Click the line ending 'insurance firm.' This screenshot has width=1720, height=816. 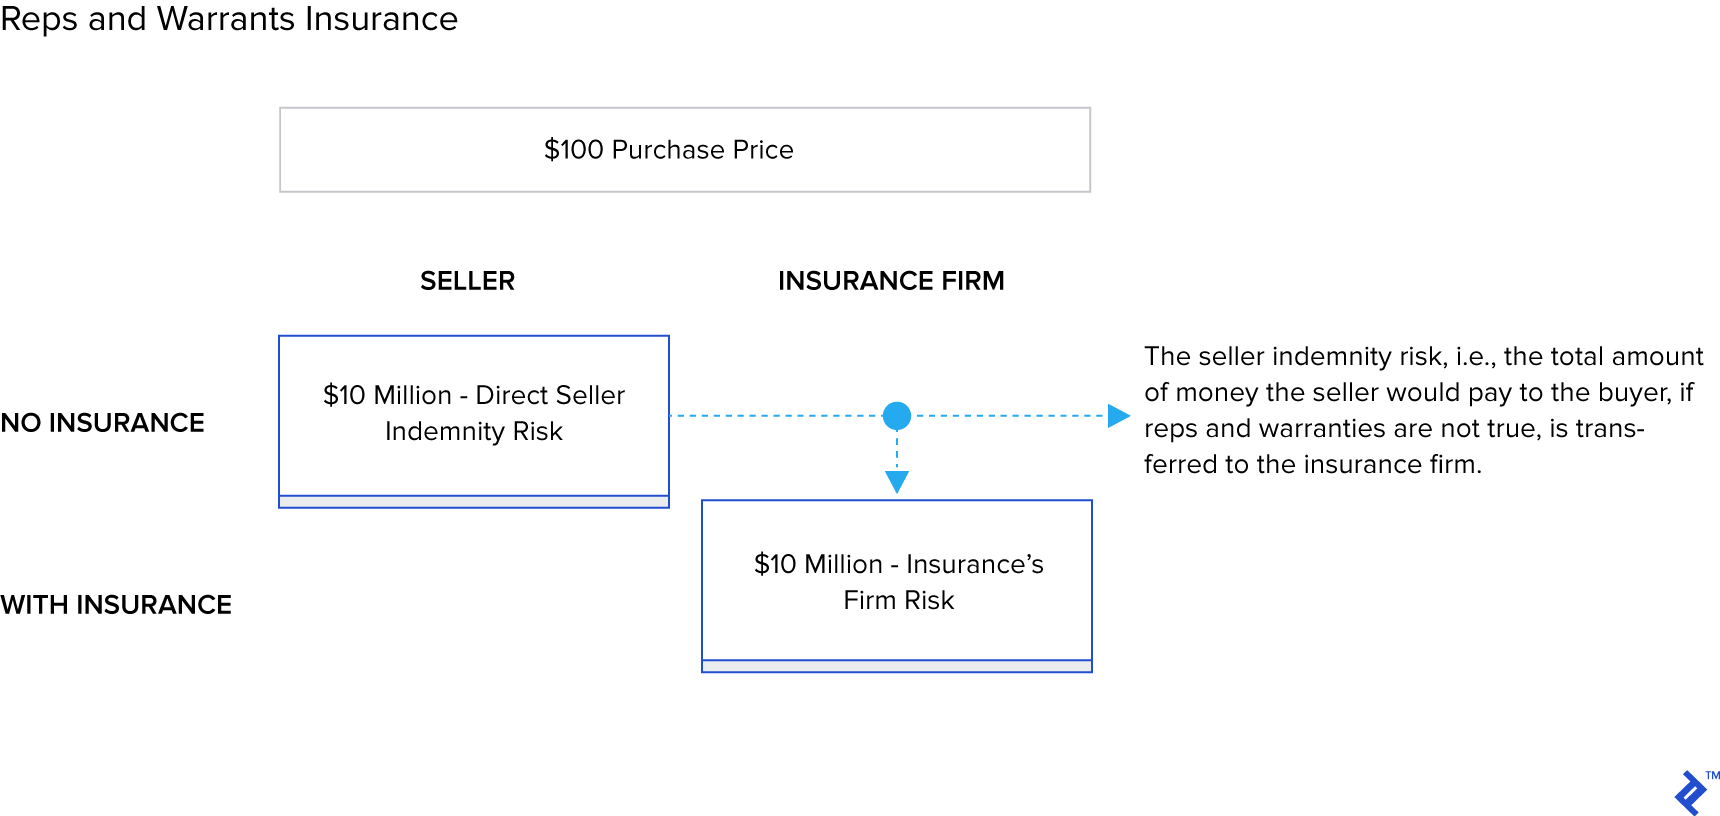pyautogui.click(x=1312, y=465)
